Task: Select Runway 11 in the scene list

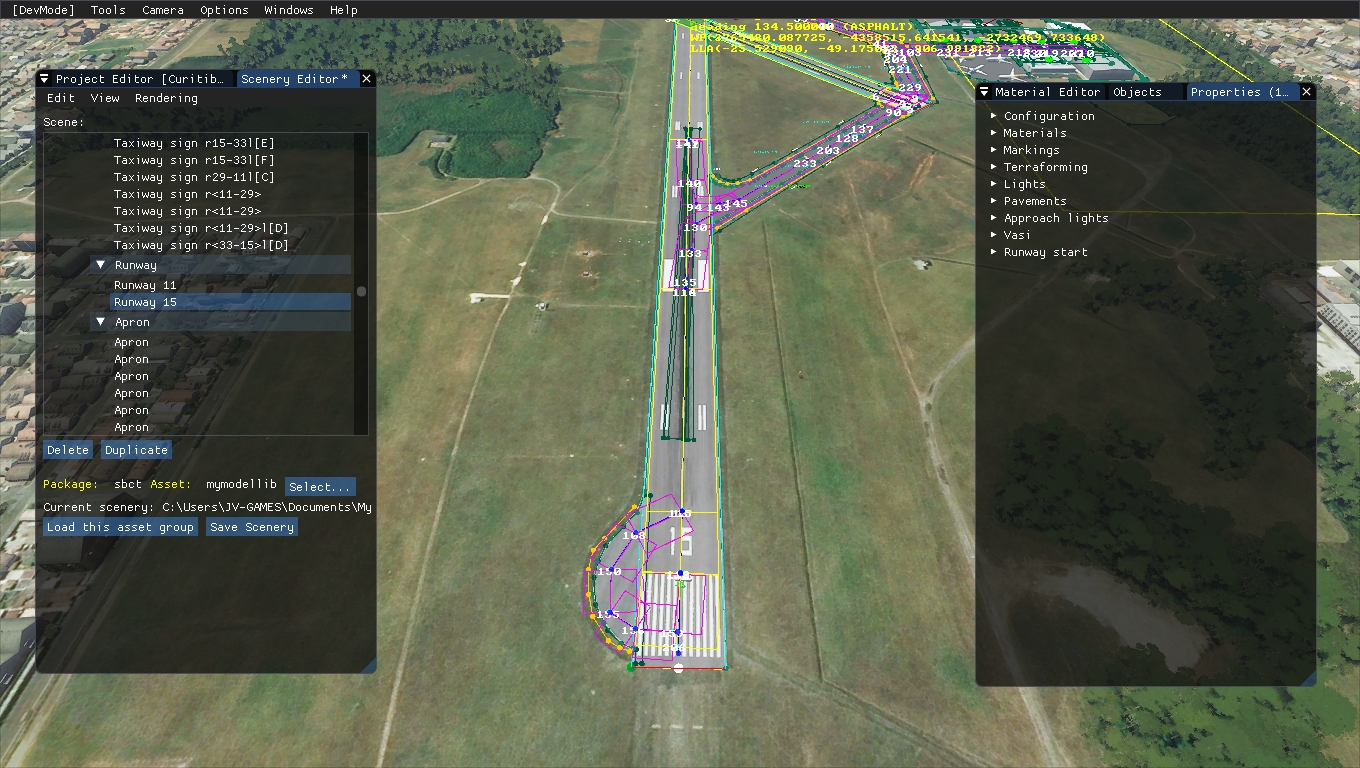Action: pyautogui.click(x=145, y=285)
